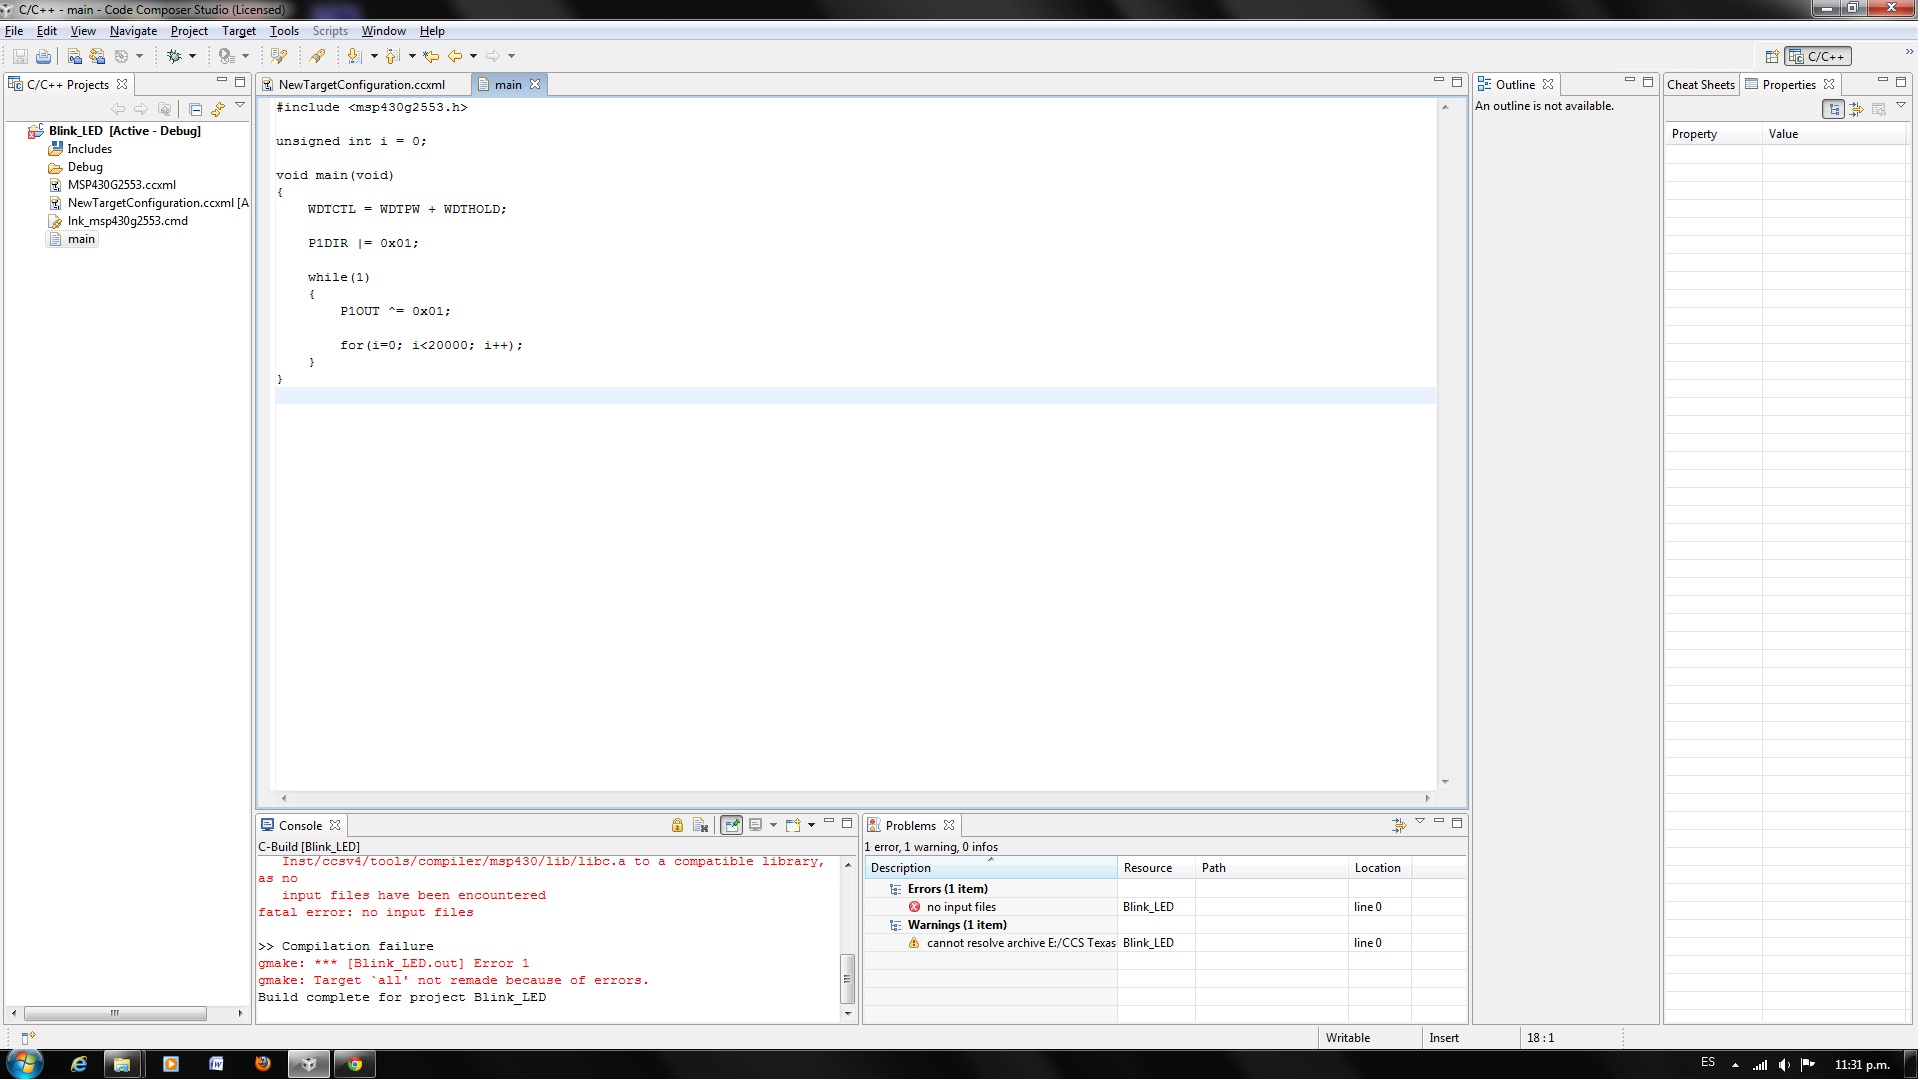Click Last Edit Location icon

click(431, 56)
